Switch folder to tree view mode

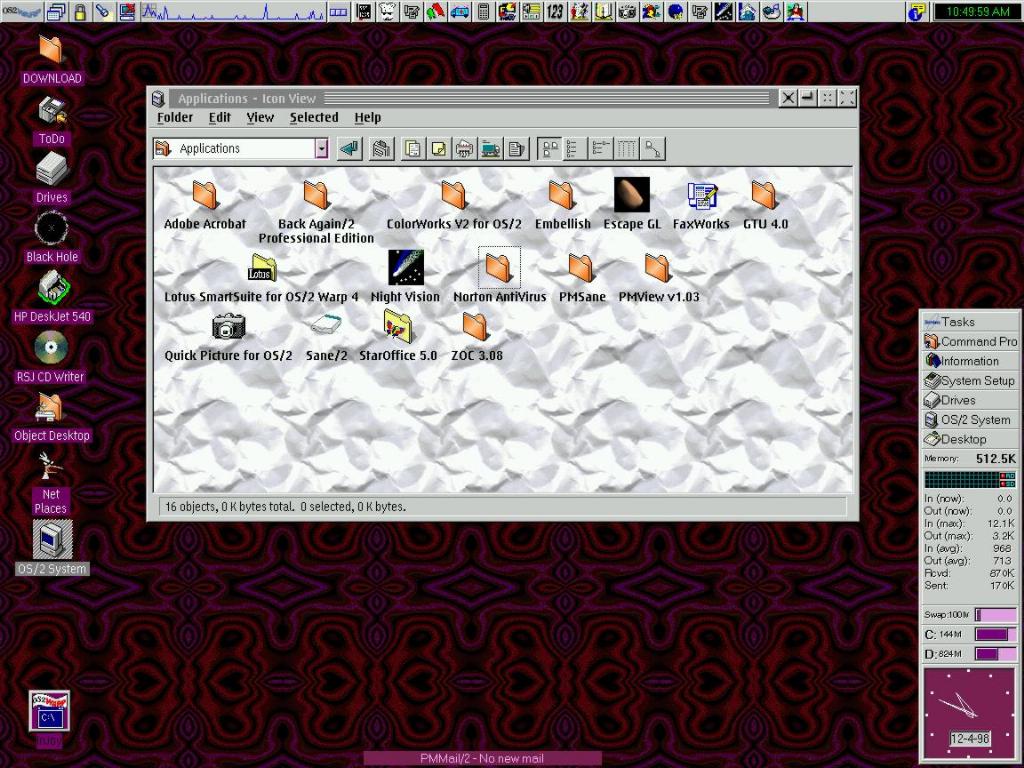coord(601,149)
